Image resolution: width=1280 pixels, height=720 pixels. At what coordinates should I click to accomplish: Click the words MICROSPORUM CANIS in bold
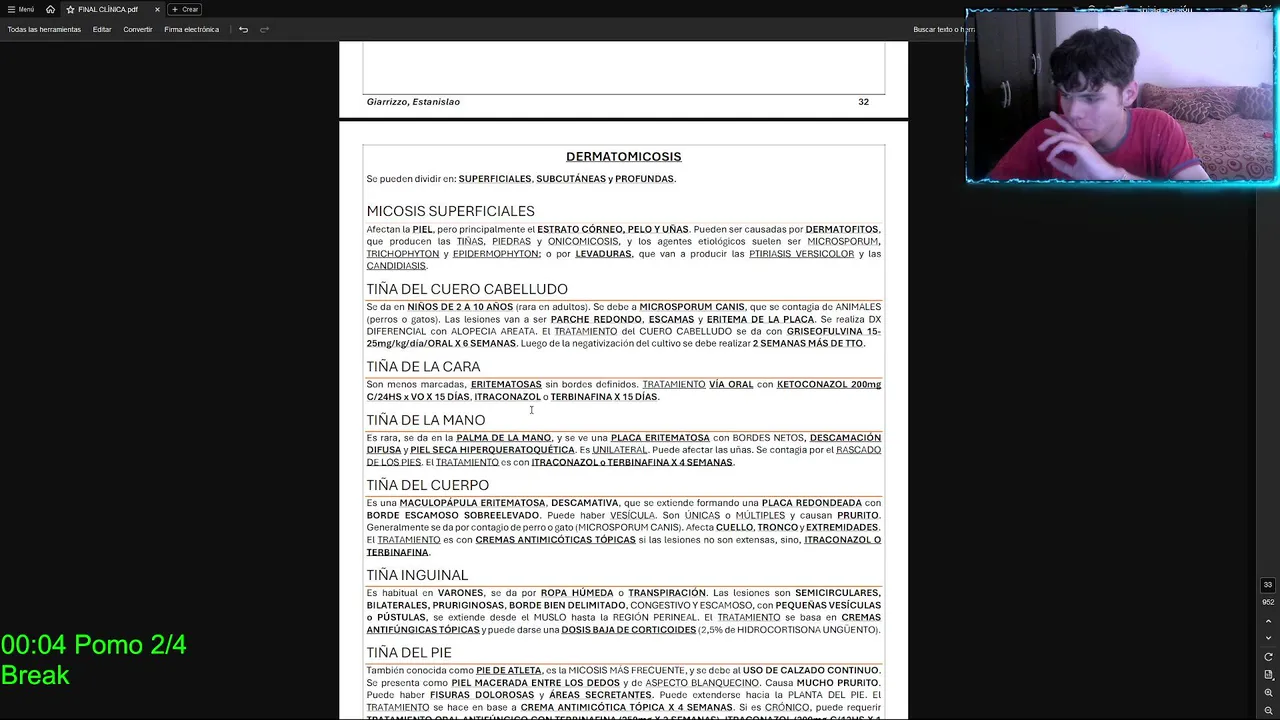(692, 307)
